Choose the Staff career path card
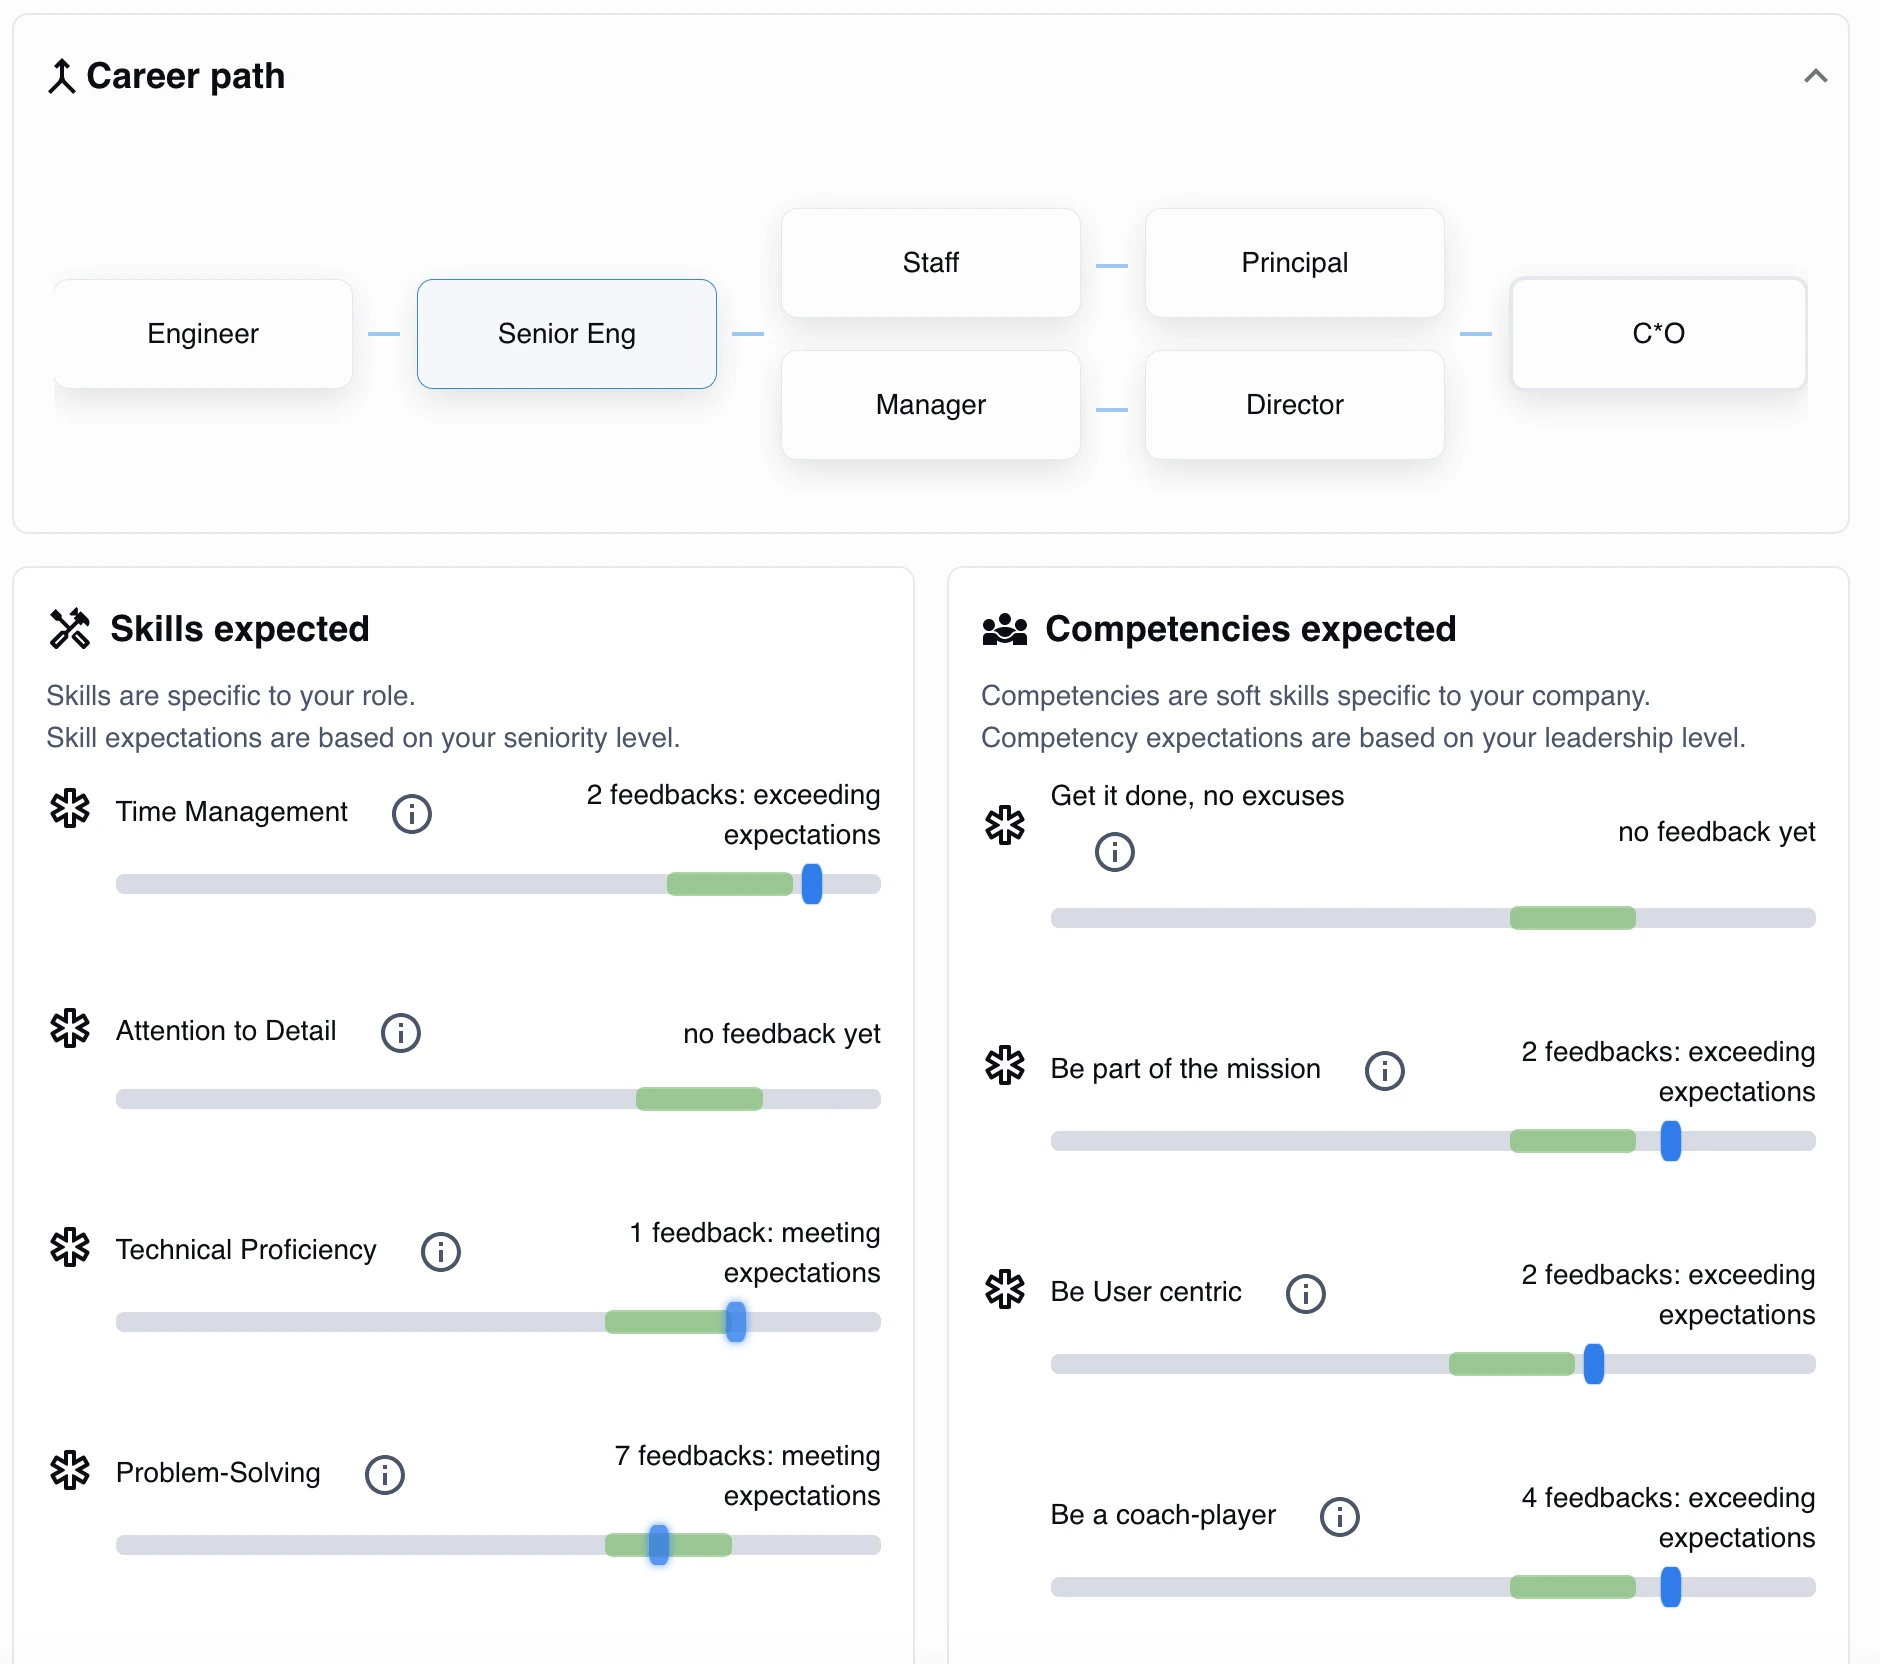This screenshot has height=1664, width=1880. pos(931,263)
